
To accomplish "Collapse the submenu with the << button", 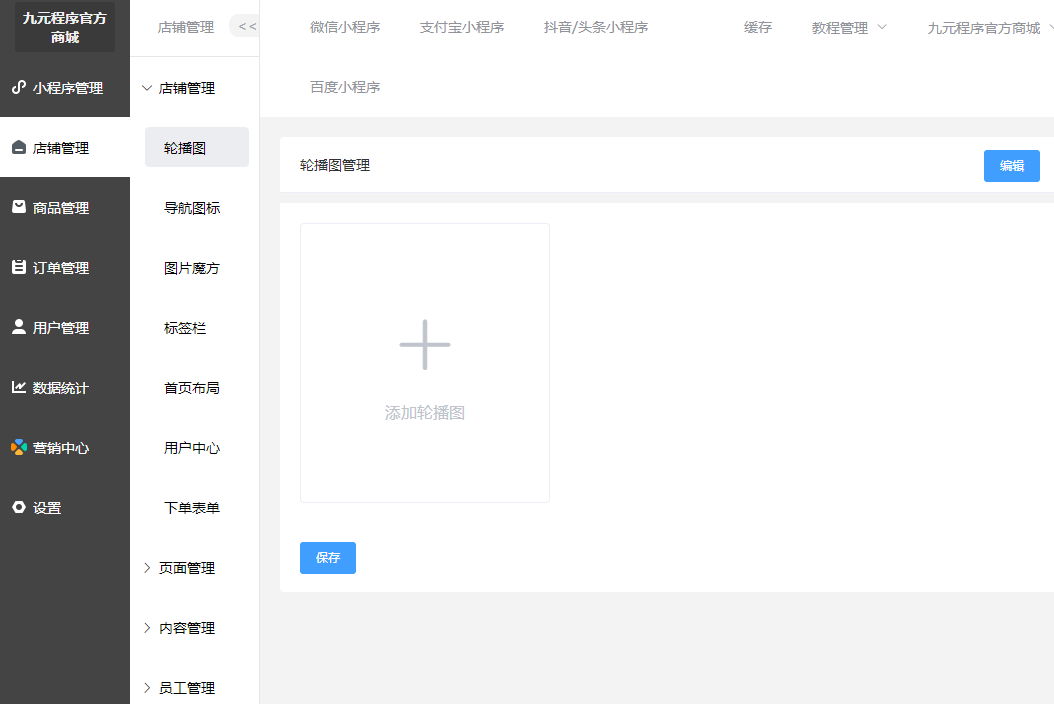I will pyautogui.click(x=246, y=27).
